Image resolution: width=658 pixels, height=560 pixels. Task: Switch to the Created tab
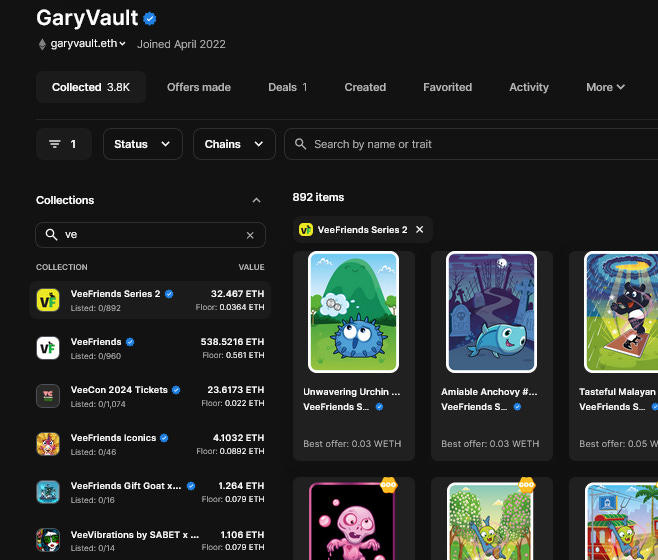click(365, 87)
